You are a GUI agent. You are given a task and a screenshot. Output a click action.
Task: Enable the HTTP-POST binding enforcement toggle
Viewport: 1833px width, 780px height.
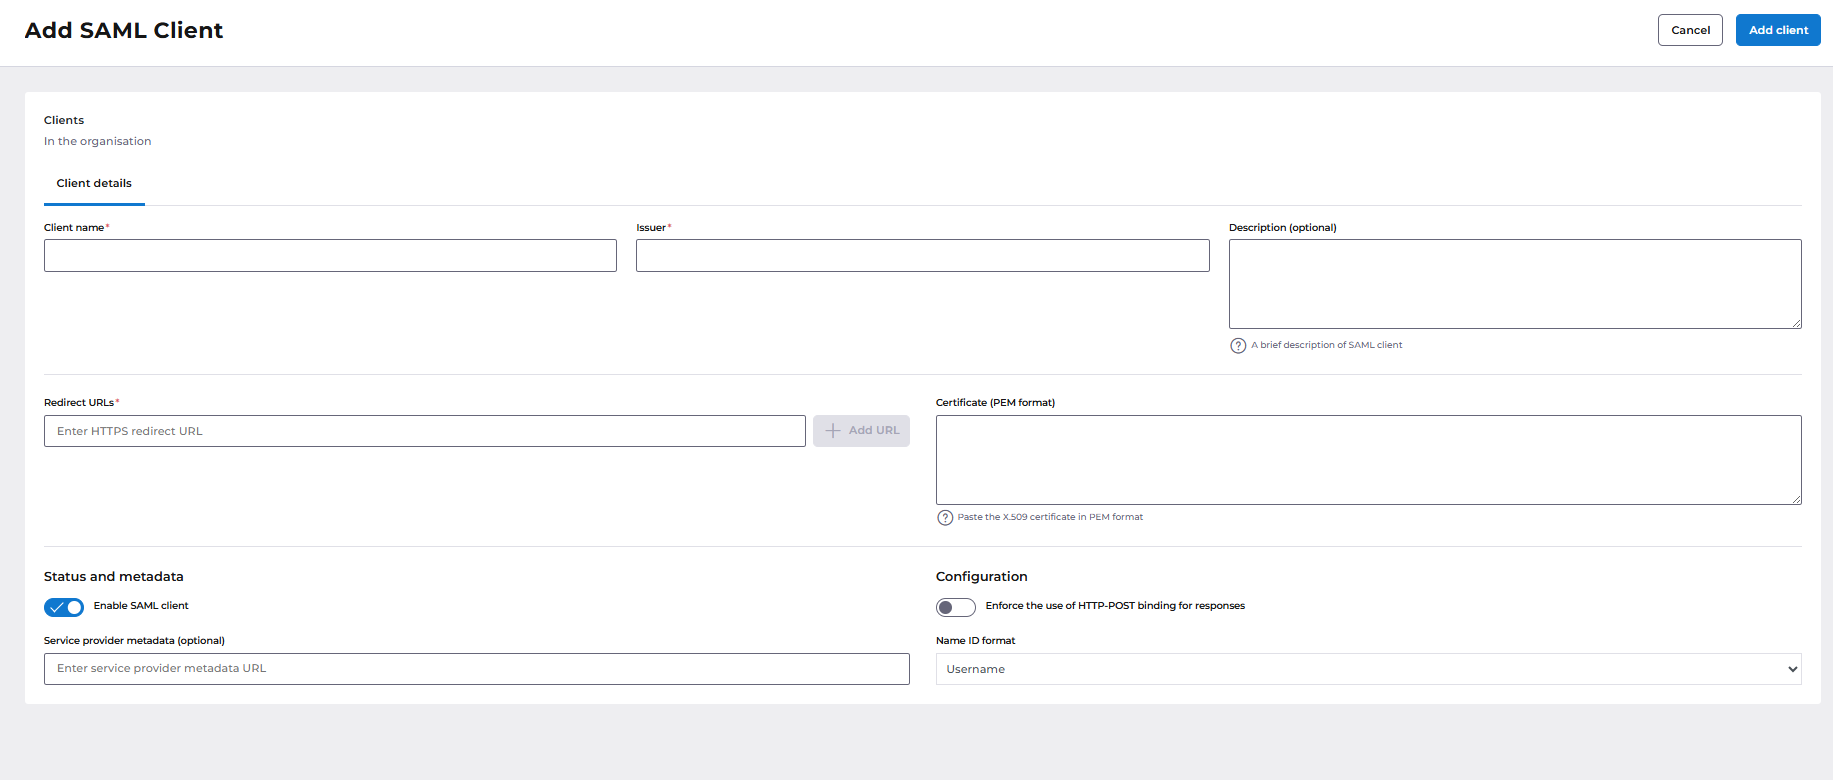956,607
